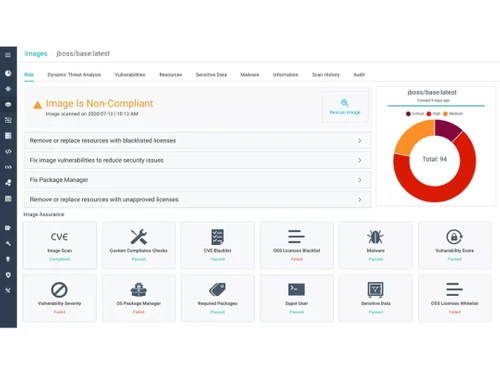Click the 'Total: 94' donut center text
The height and width of the screenshot is (375, 500).
435,159
